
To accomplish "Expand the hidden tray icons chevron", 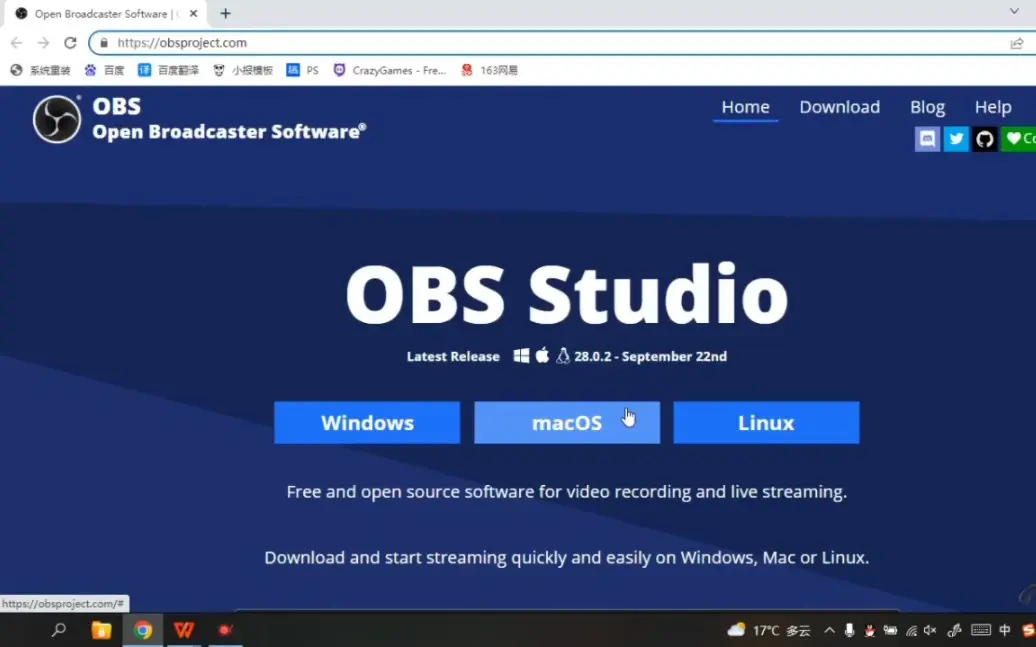I will tap(829, 630).
